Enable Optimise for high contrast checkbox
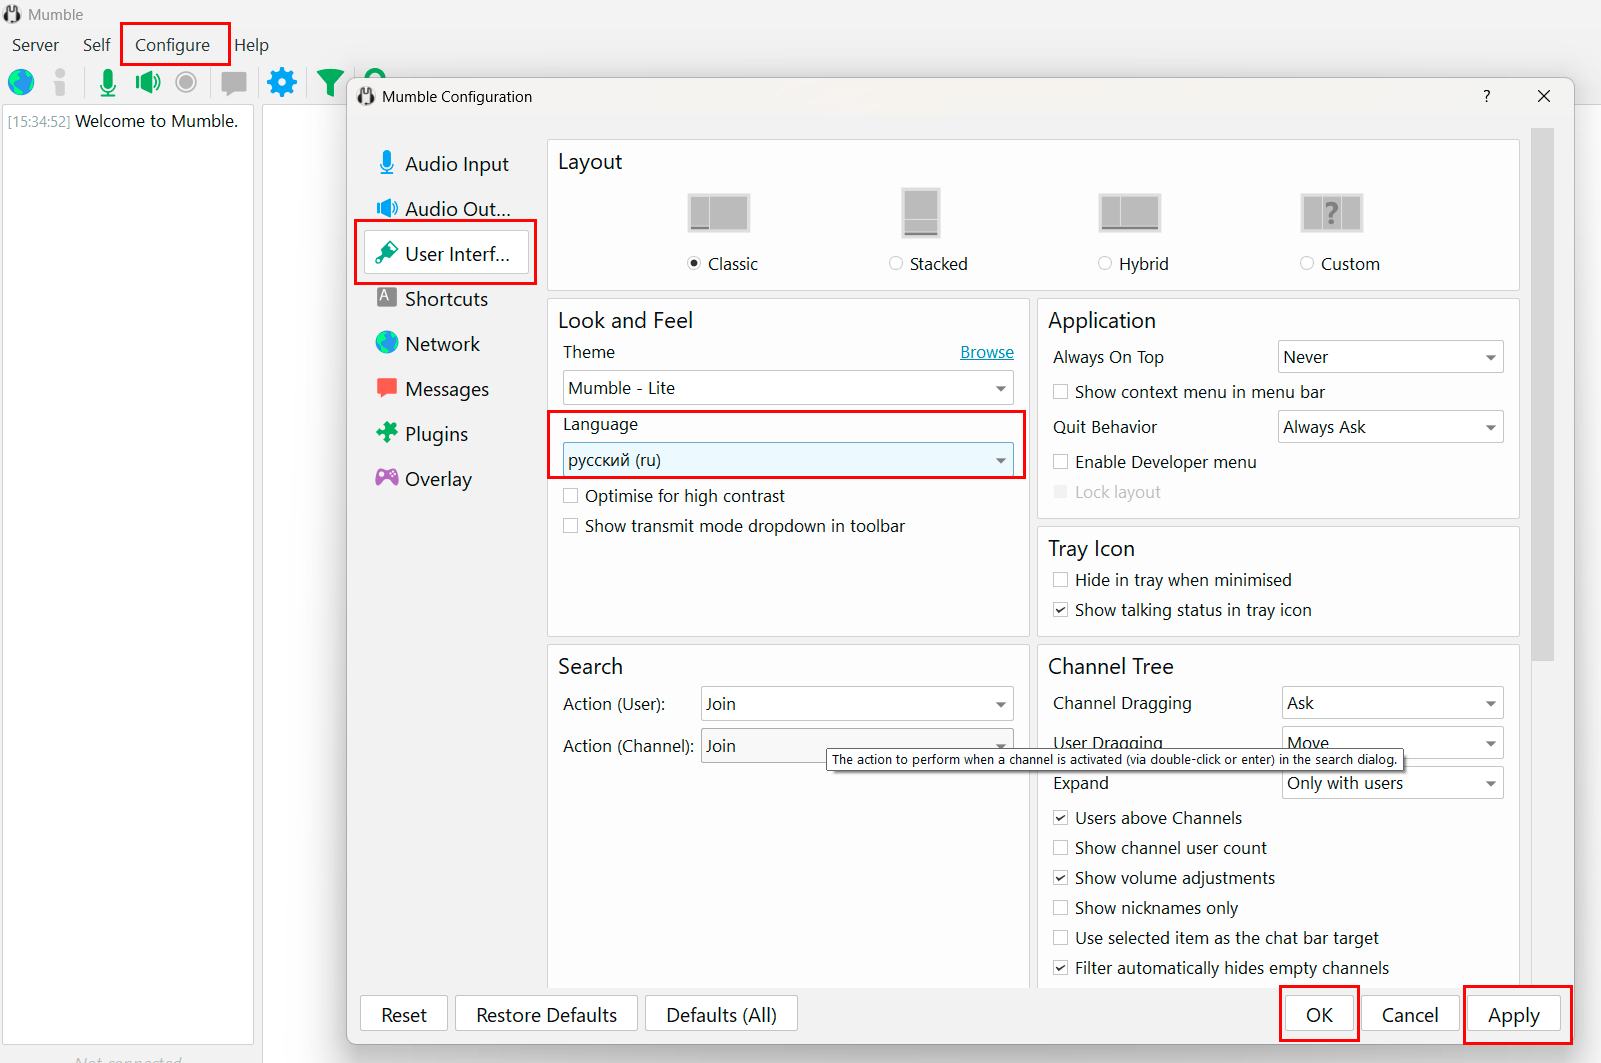 point(571,496)
